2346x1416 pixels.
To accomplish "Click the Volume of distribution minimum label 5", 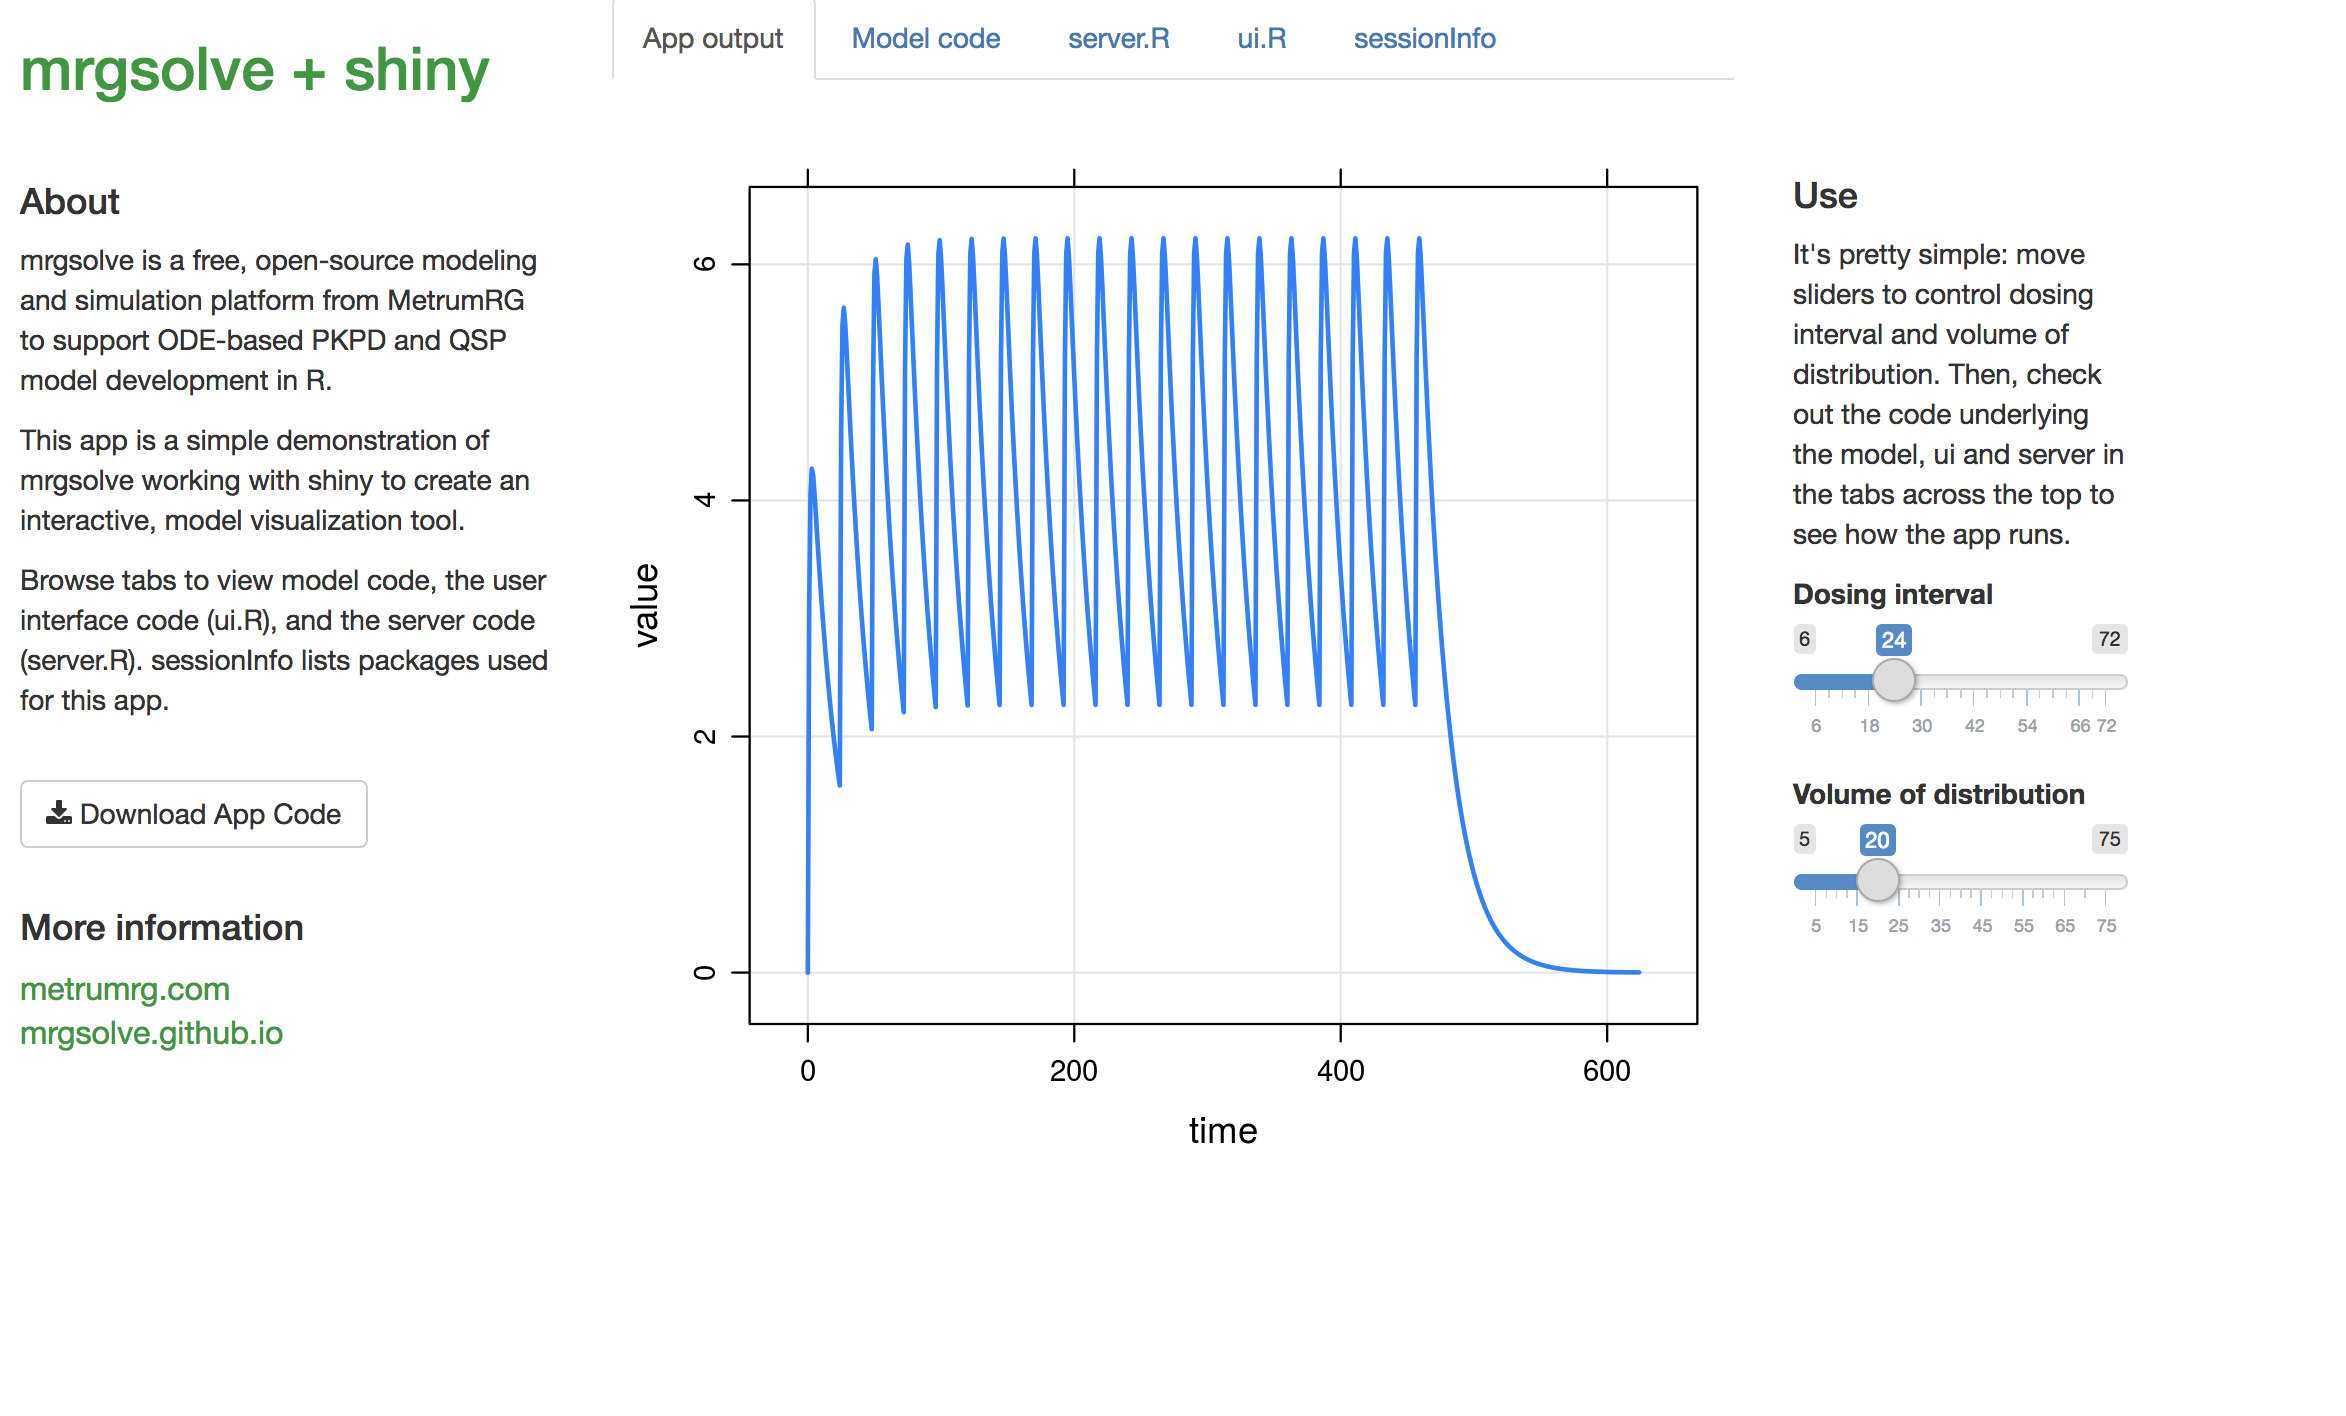I will [x=1805, y=839].
